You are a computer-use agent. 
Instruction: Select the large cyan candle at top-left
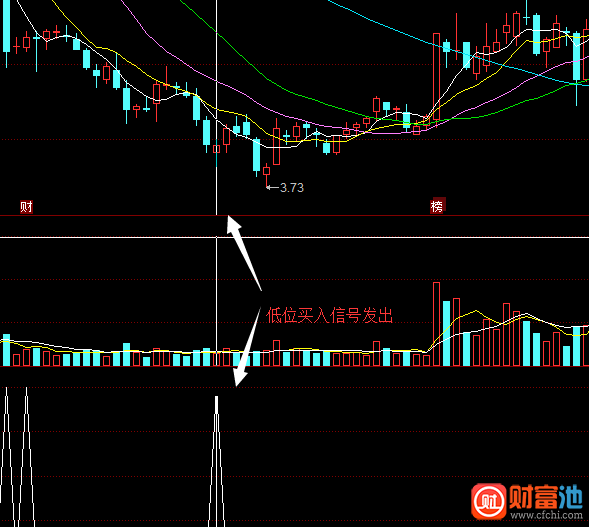6,26
